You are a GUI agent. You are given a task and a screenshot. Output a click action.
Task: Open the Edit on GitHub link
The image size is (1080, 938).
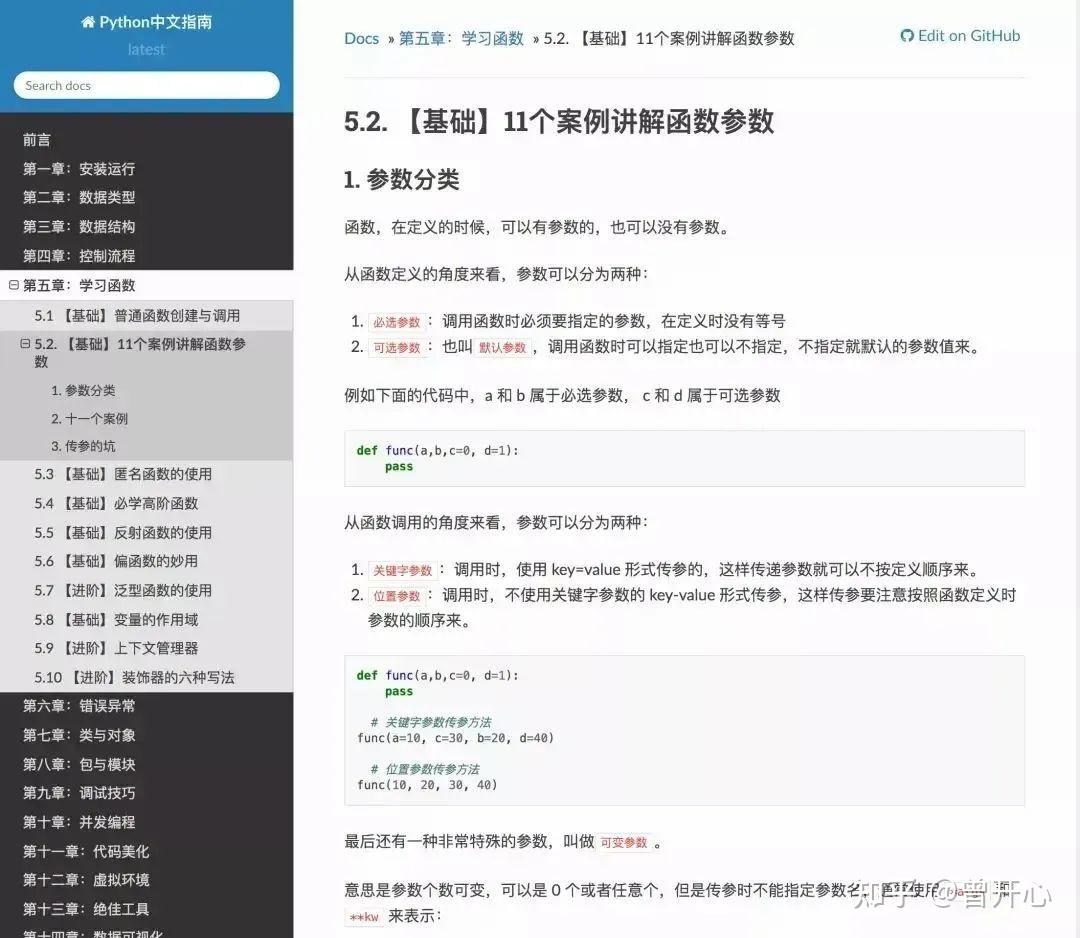(x=968, y=35)
